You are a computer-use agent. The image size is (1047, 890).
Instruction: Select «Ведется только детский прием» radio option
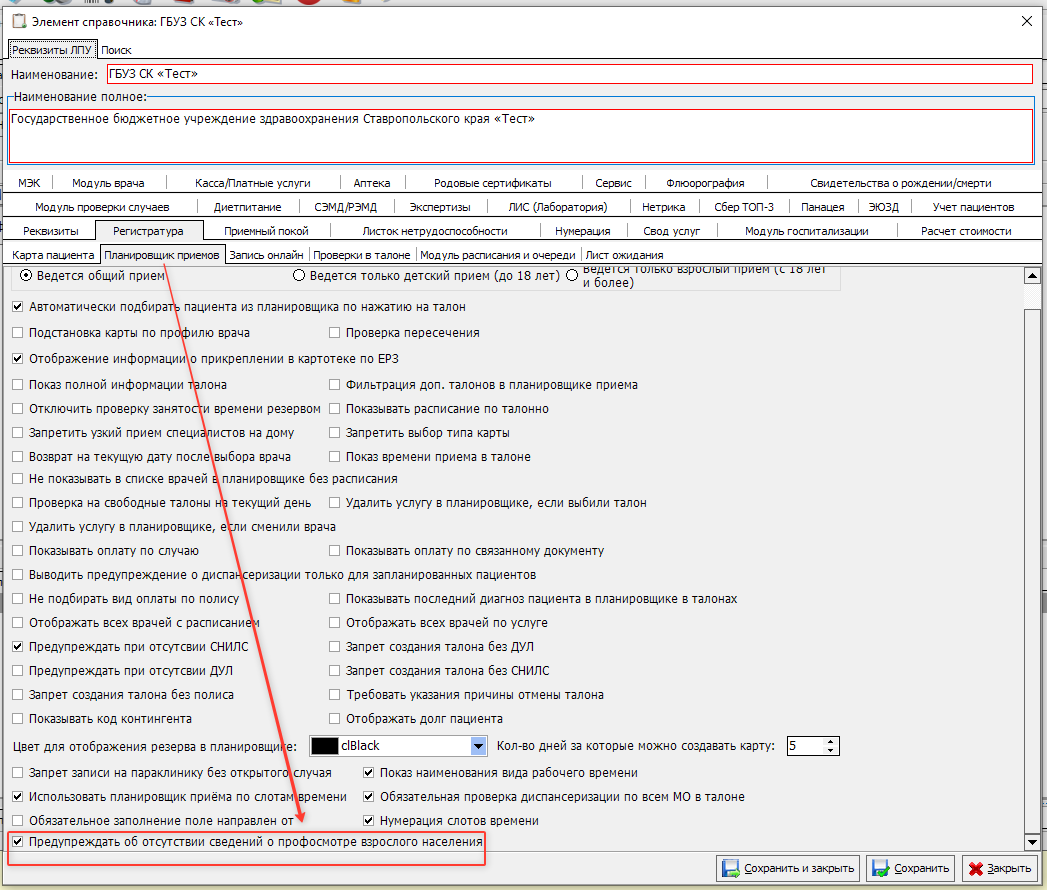(298, 276)
